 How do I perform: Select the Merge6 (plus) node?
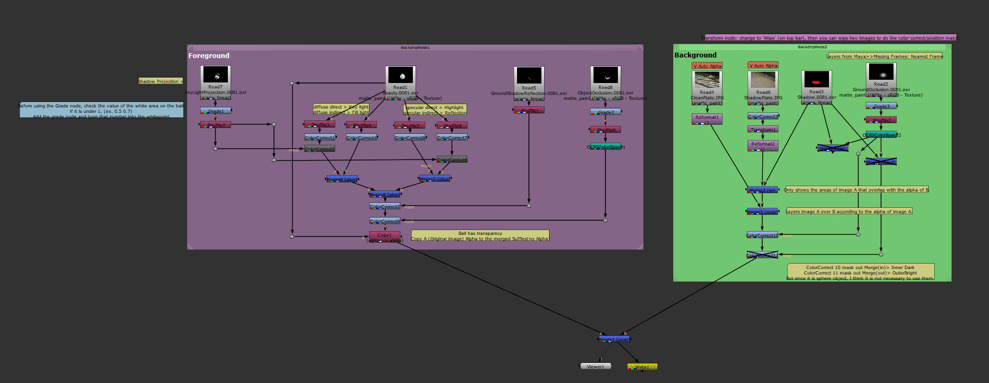(342, 179)
